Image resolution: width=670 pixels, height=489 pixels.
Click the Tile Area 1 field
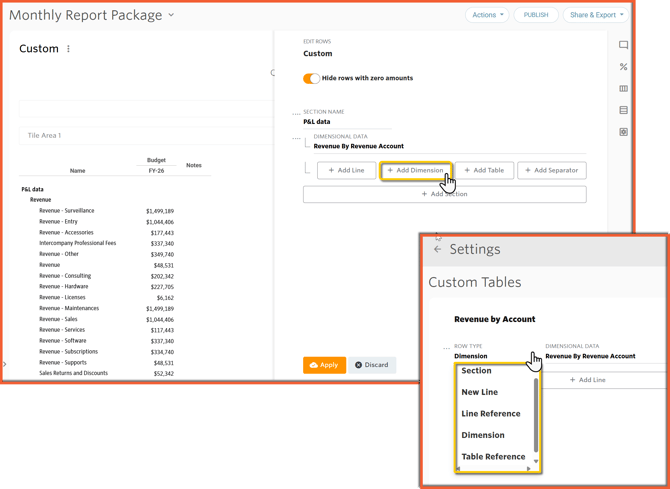[x=140, y=135]
